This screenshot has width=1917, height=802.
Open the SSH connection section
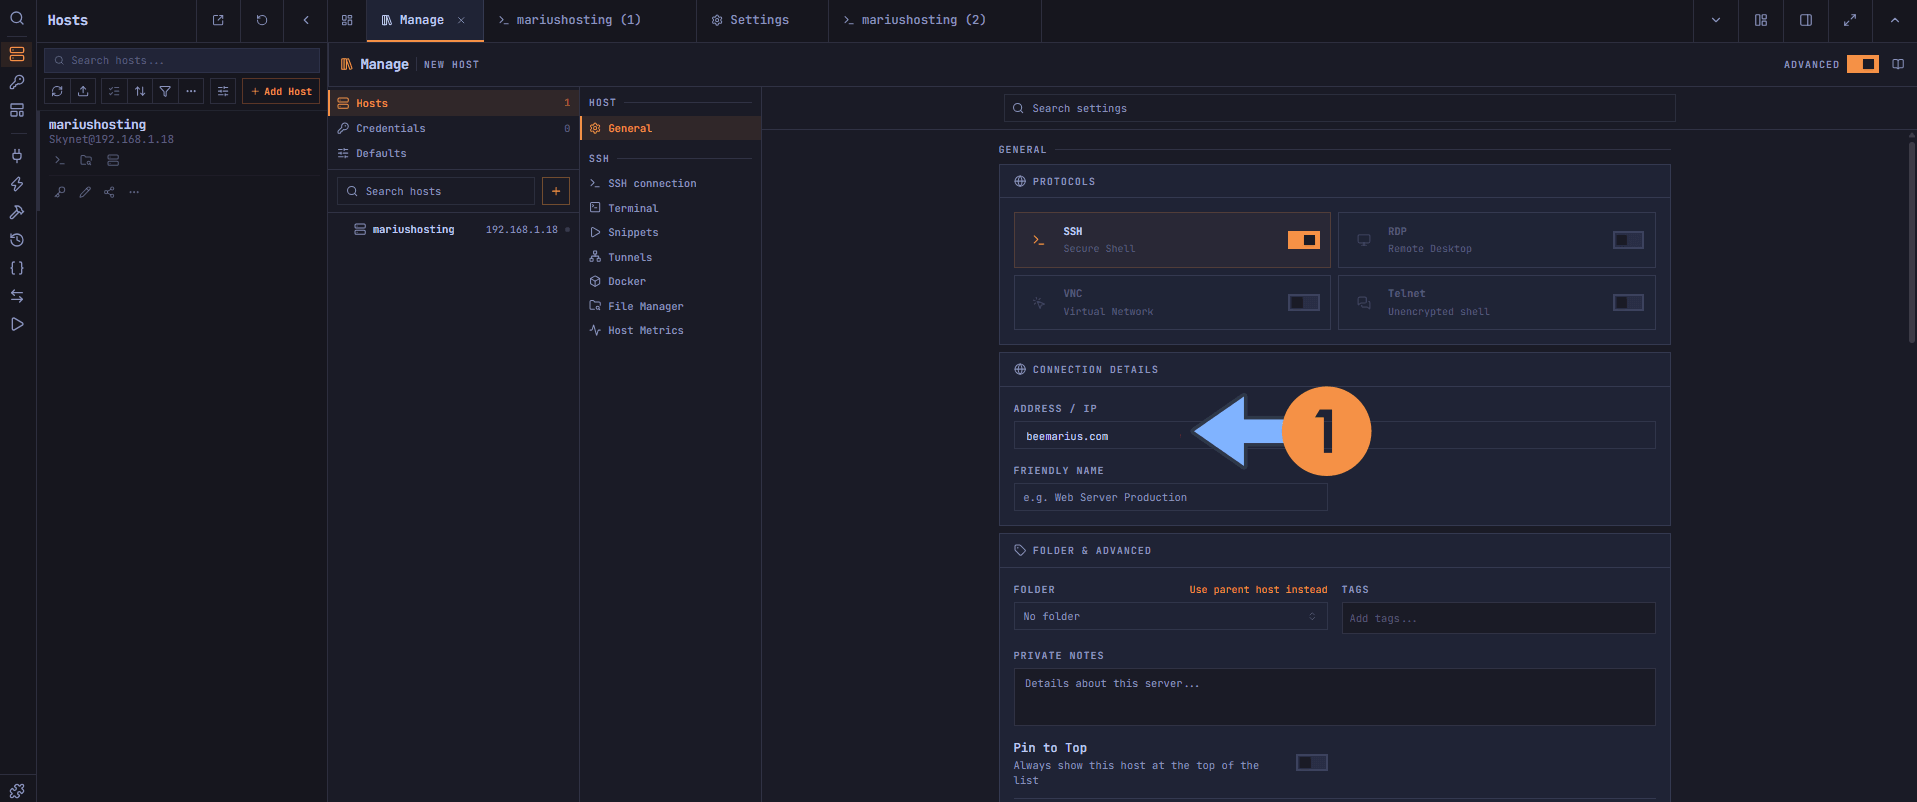[671, 183]
